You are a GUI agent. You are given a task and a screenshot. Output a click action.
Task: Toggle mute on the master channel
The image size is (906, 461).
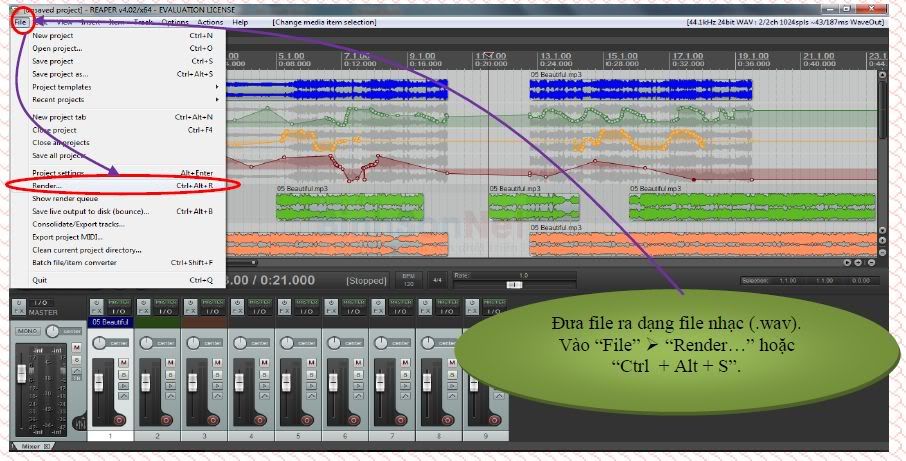pyautogui.click(x=76, y=346)
